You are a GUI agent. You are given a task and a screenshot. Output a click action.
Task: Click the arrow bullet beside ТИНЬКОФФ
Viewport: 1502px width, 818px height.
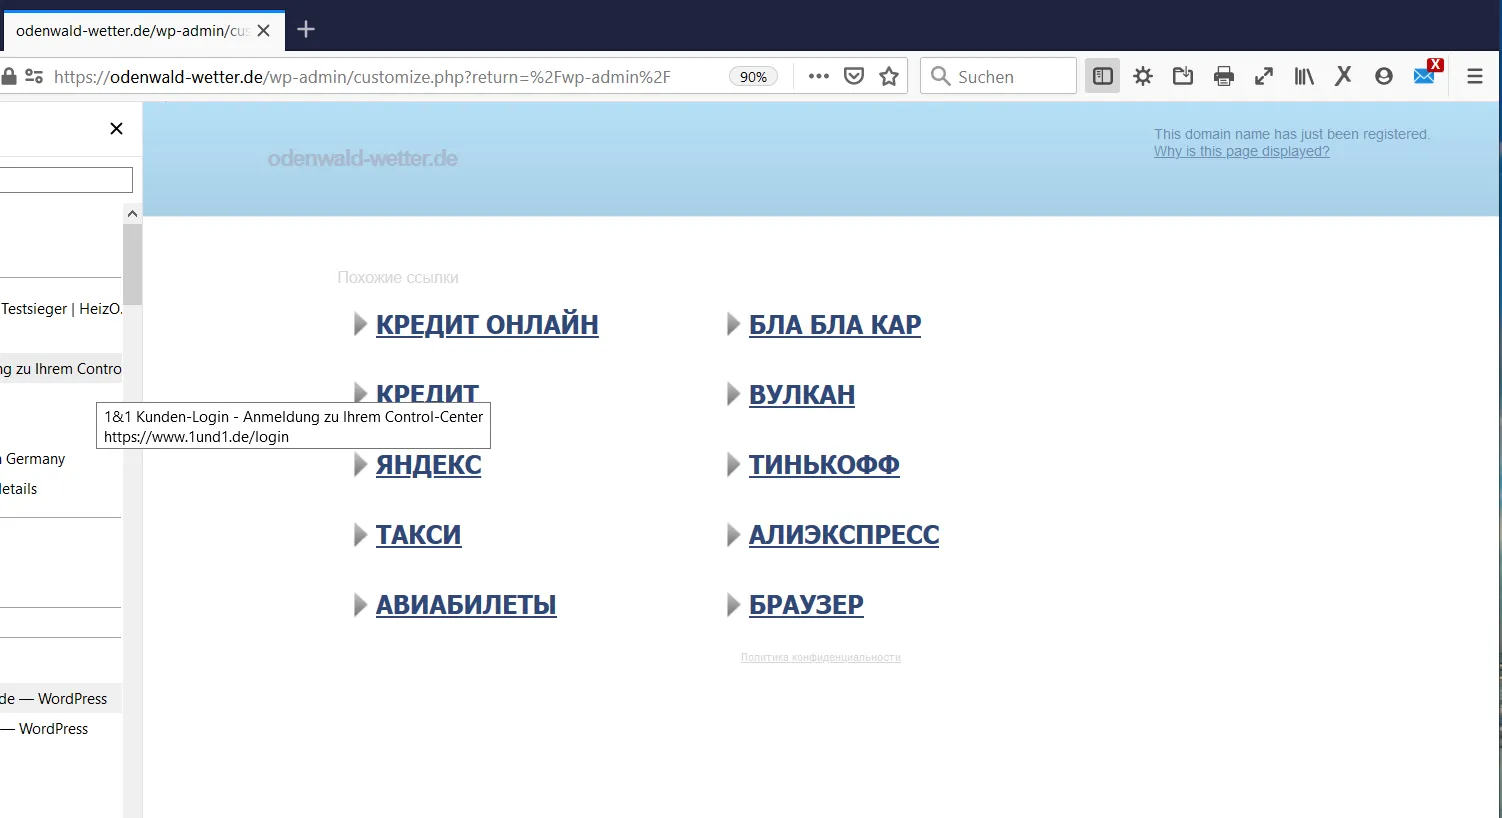733,464
